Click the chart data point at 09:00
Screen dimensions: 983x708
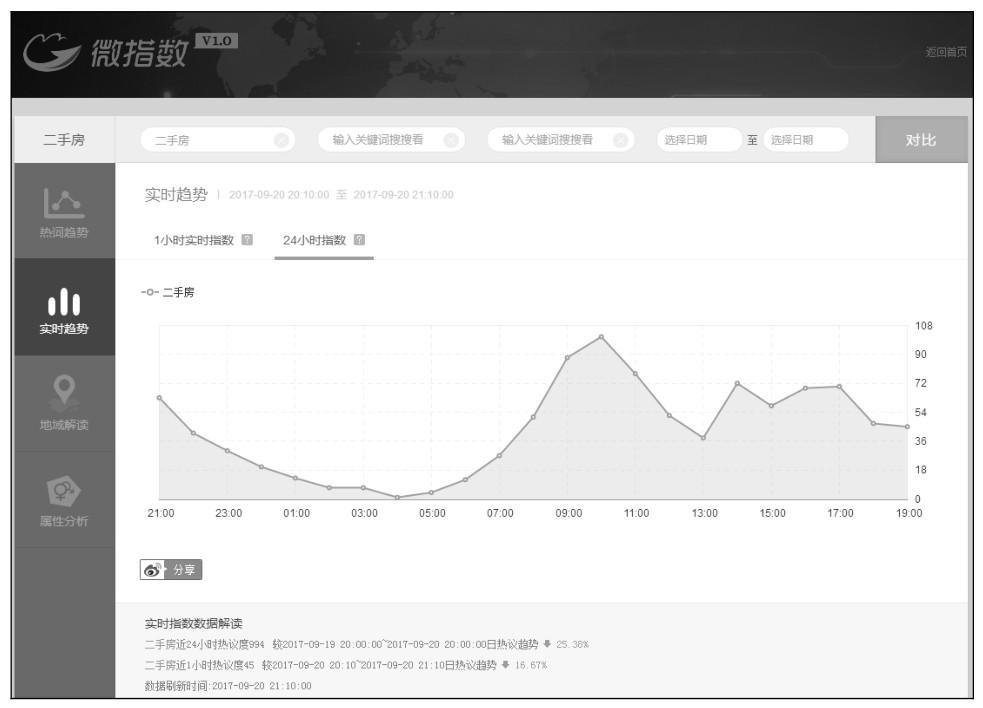567,357
